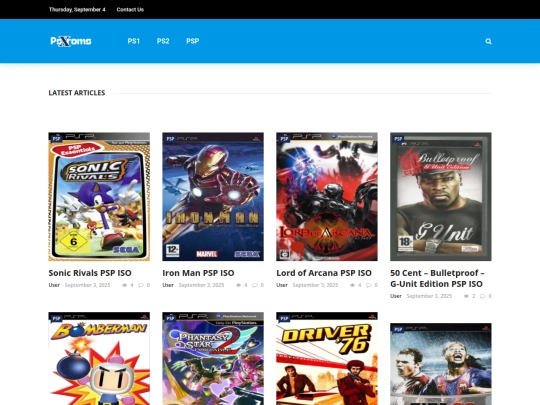Click the views eye icon under Lord of Arcana
Viewport: 540px width, 405px height.
pyautogui.click(x=352, y=285)
